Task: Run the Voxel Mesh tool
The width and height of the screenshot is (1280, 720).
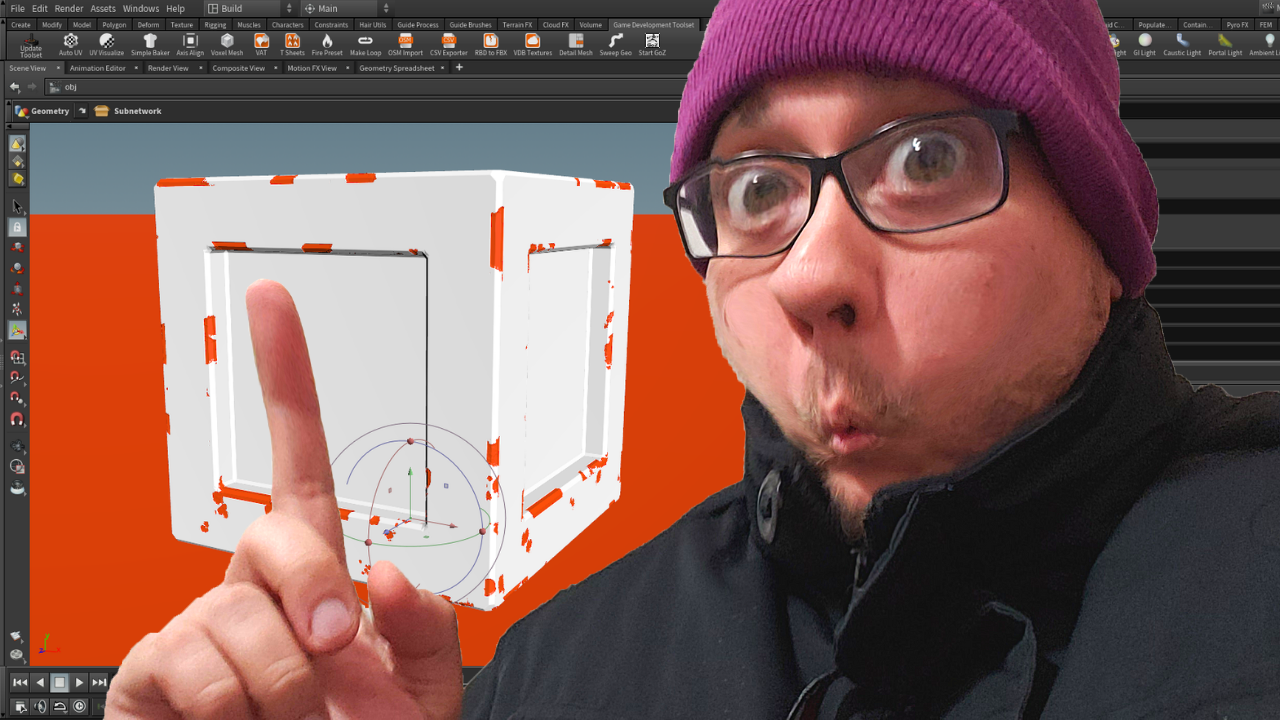Action: coord(227,42)
